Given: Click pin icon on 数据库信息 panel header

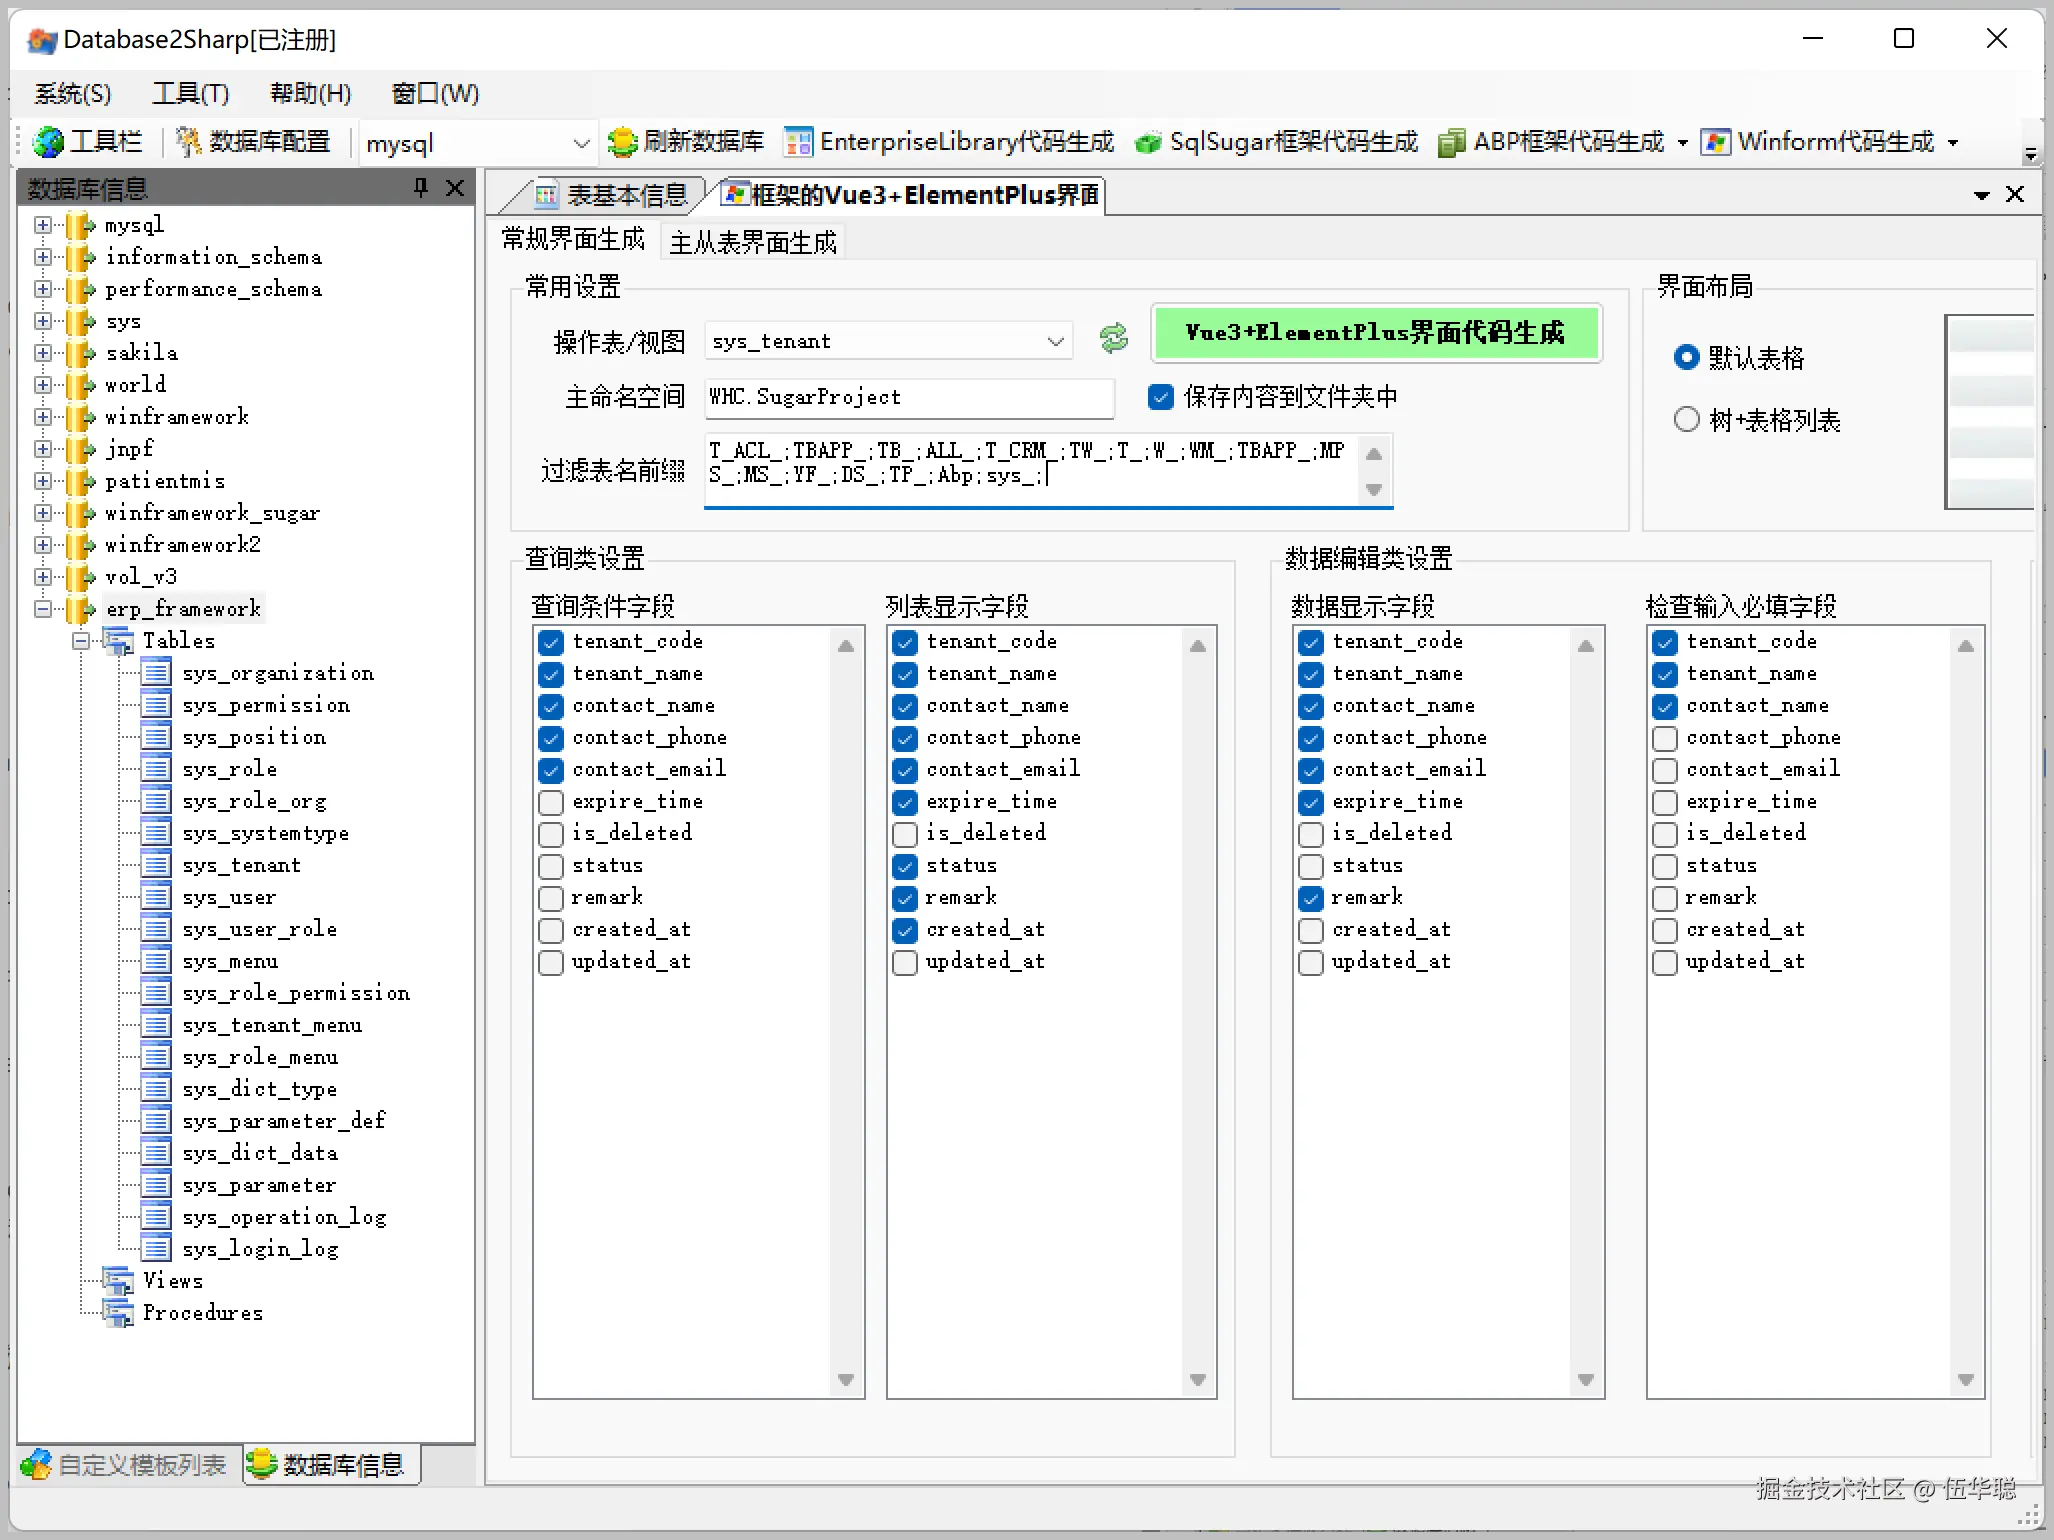Looking at the screenshot, I should coord(420,188).
